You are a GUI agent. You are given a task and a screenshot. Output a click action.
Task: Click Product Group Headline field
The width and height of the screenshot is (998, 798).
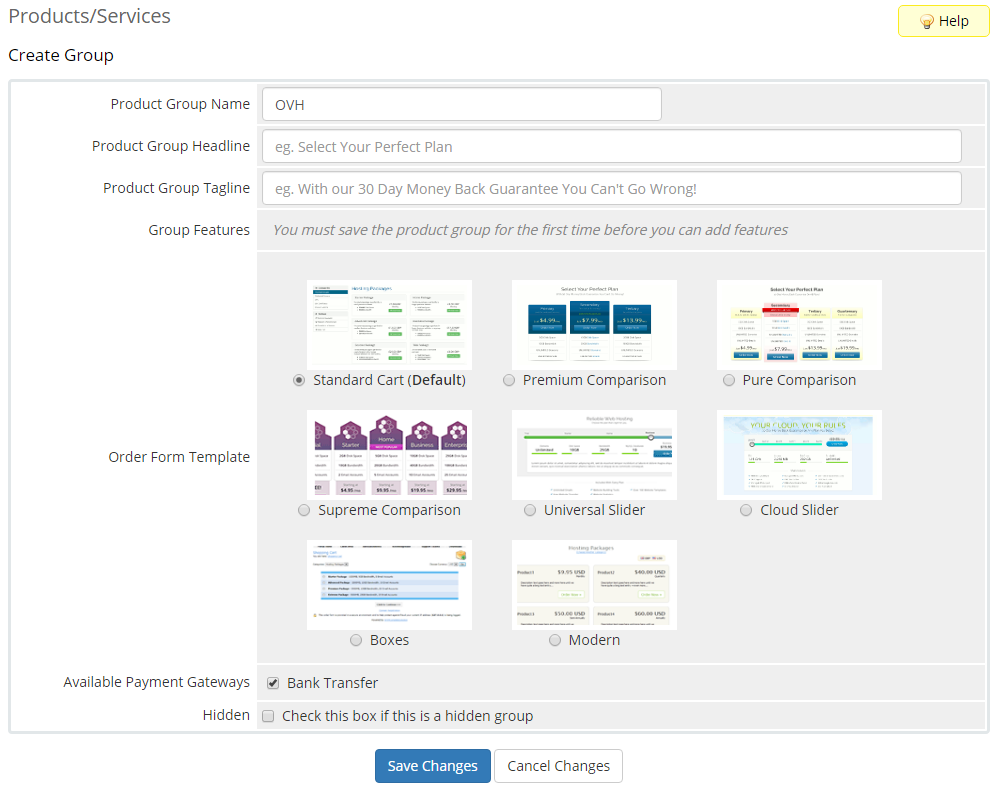[612, 146]
